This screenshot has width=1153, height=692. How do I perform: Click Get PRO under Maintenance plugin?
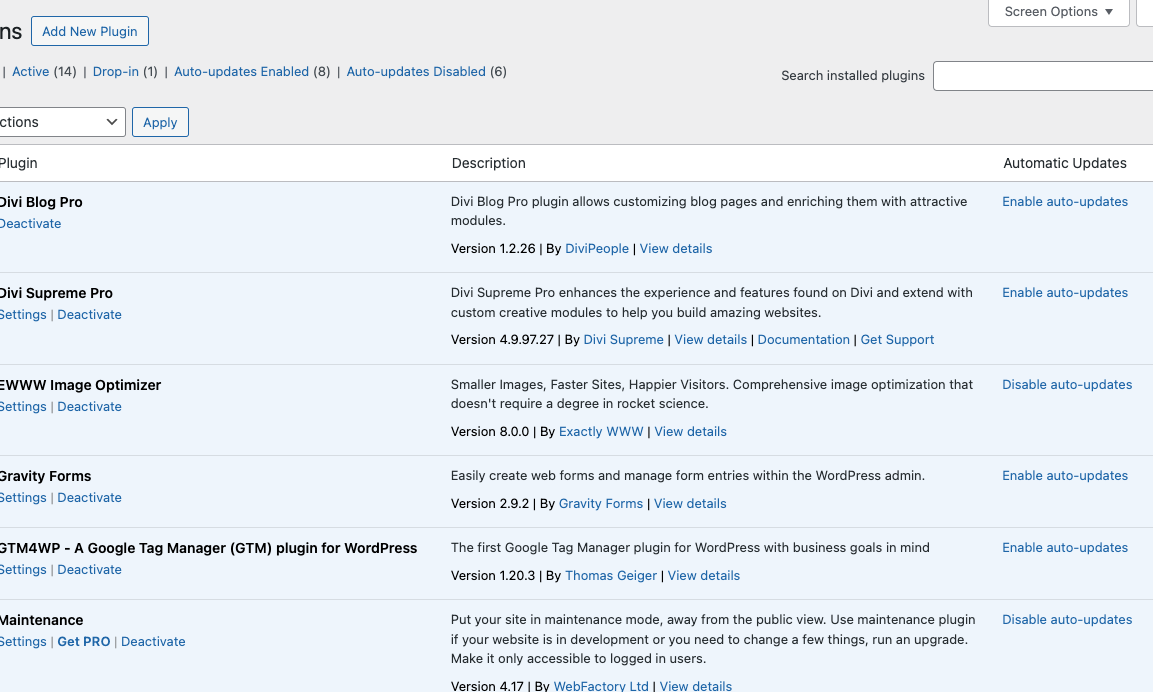coord(84,642)
